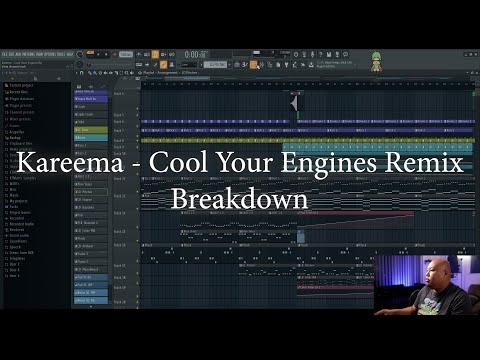Viewport: 480px width, 360px height.
Task: Click the 0:00 song time display
Action: 196,54
